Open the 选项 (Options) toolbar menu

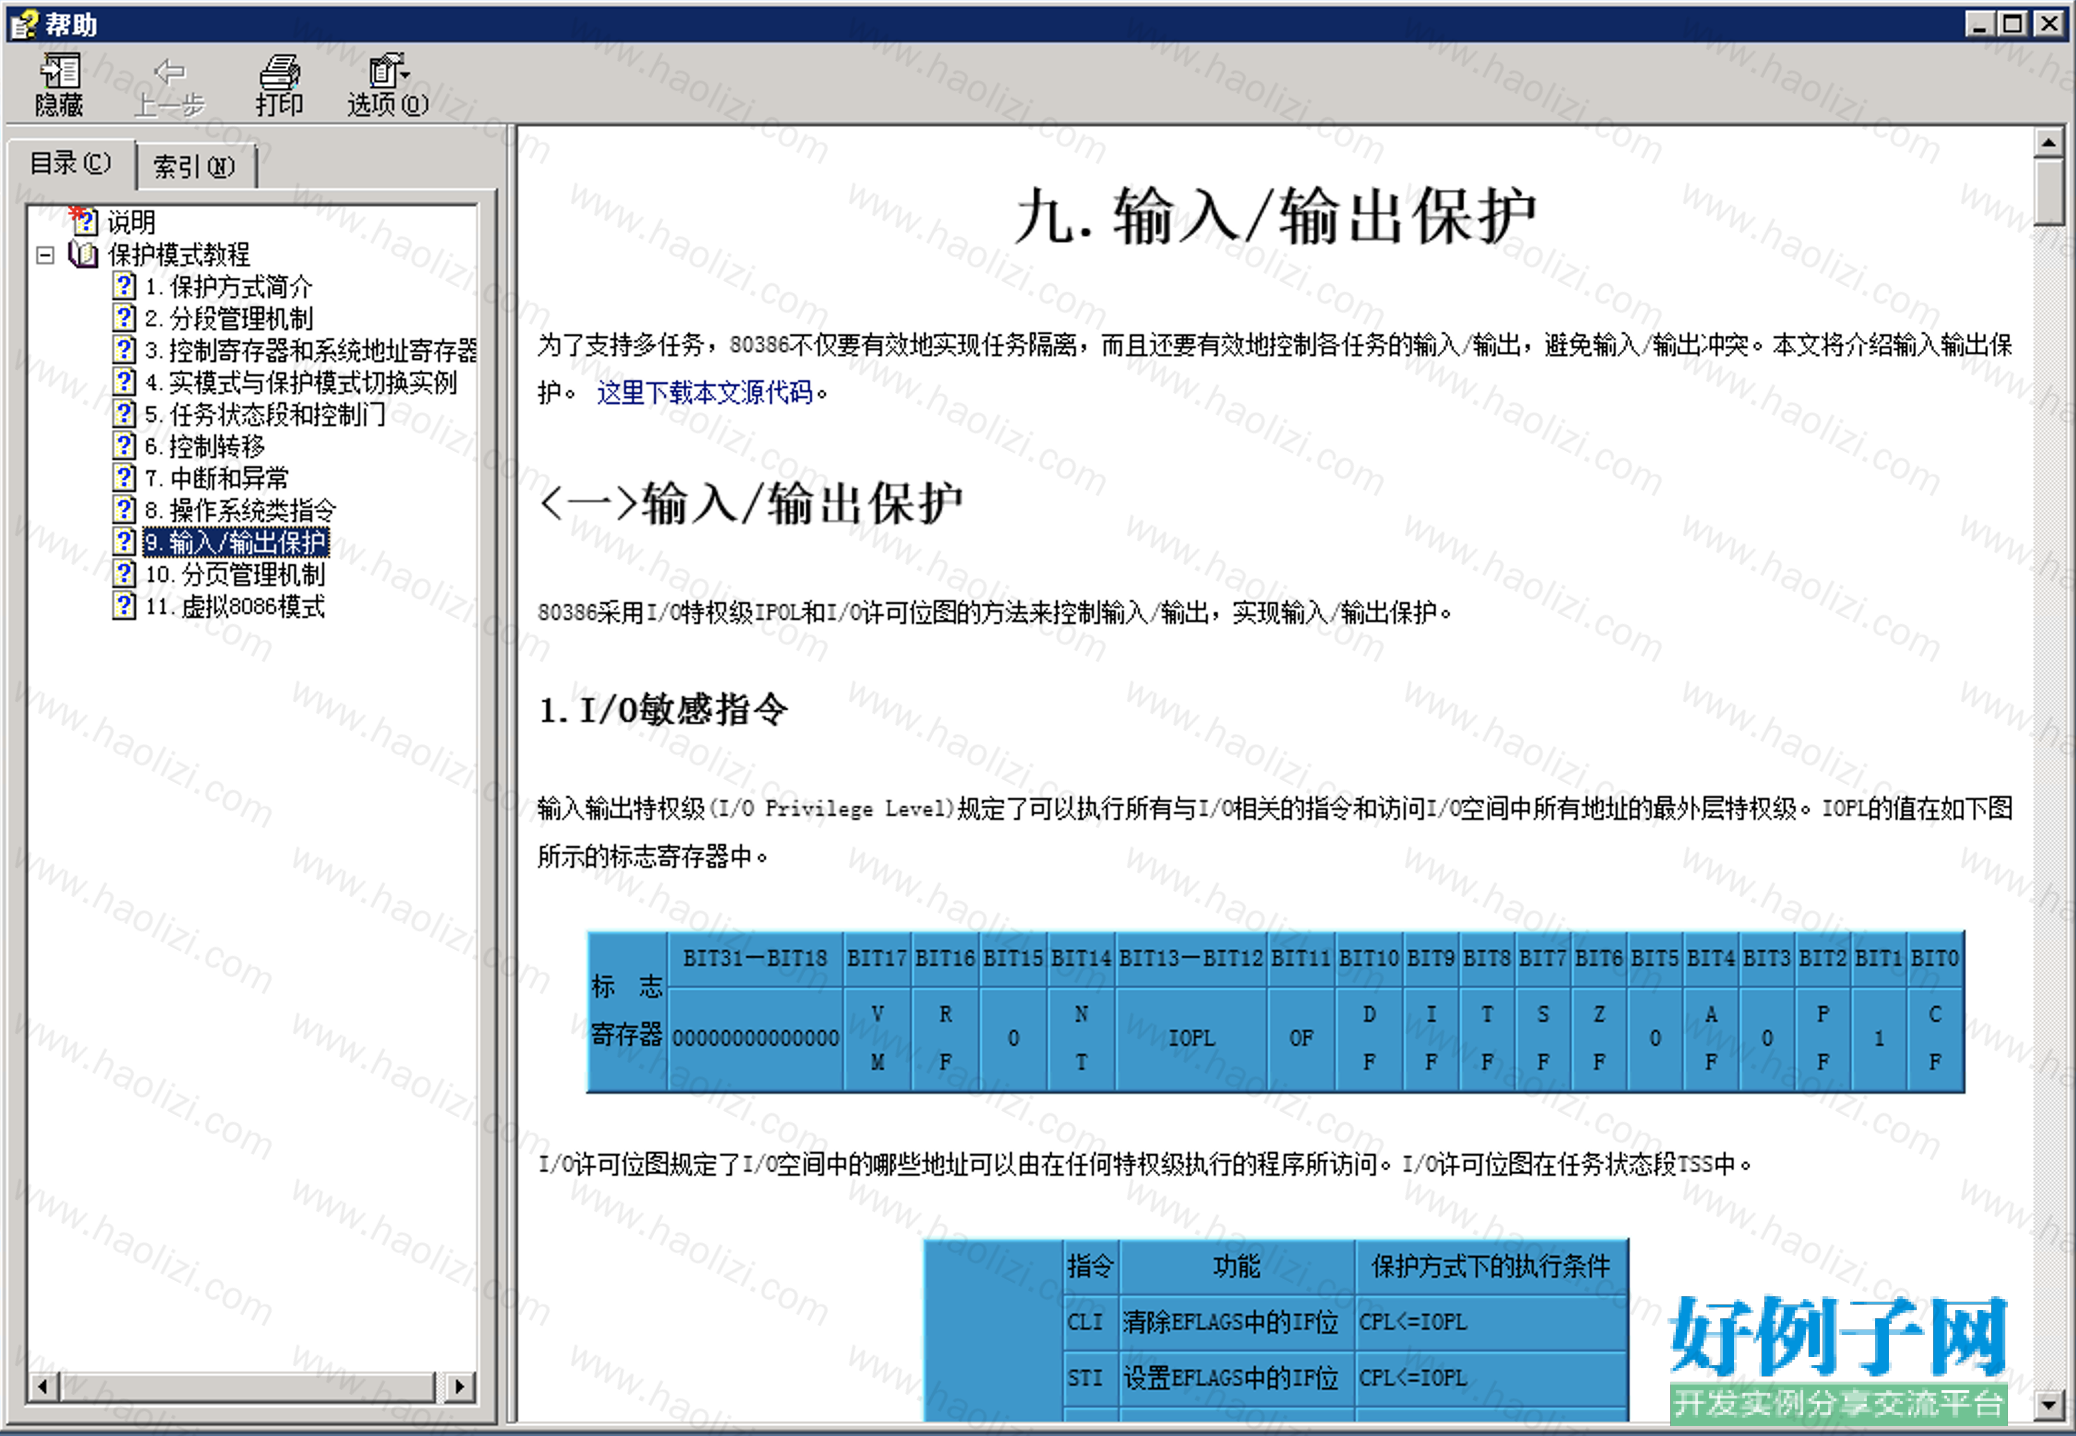point(388,85)
